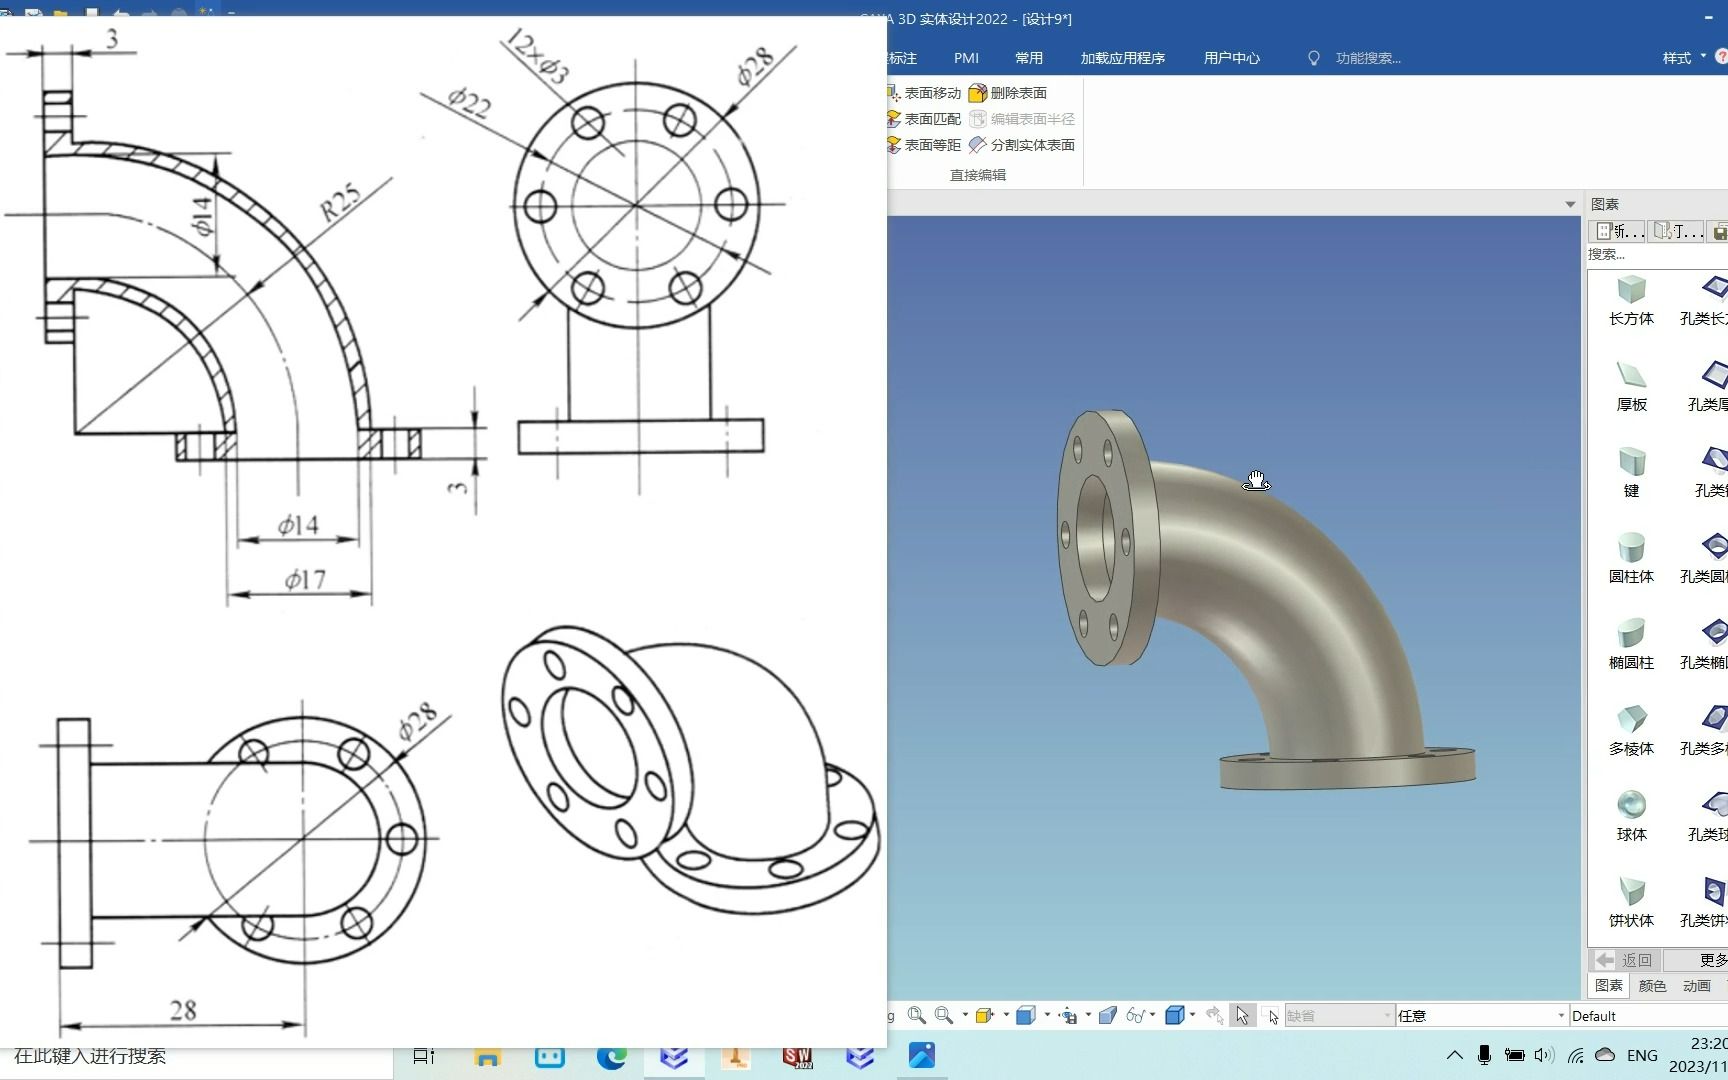
Task: Switch to the 颜色 (color) catalog tab
Action: pyautogui.click(x=1652, y=986)
